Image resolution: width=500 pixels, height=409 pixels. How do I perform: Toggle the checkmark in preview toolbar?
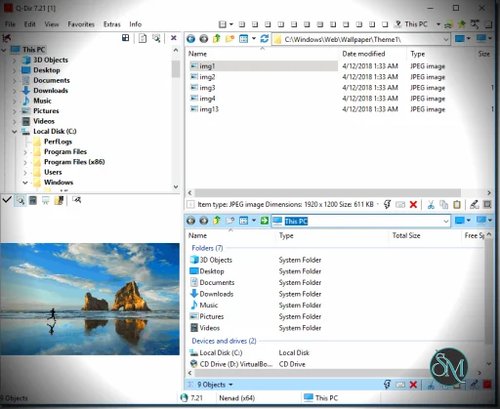[x=7, y=200]
